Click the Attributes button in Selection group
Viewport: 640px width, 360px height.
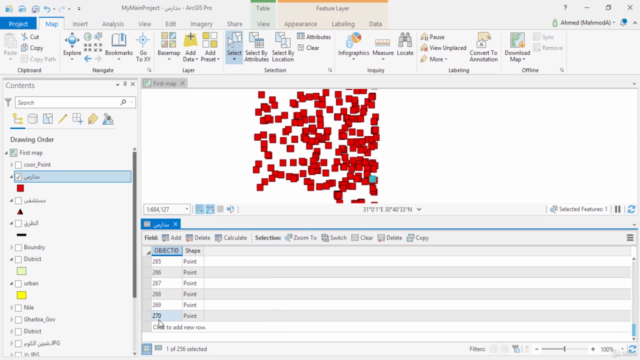[314, 37]
